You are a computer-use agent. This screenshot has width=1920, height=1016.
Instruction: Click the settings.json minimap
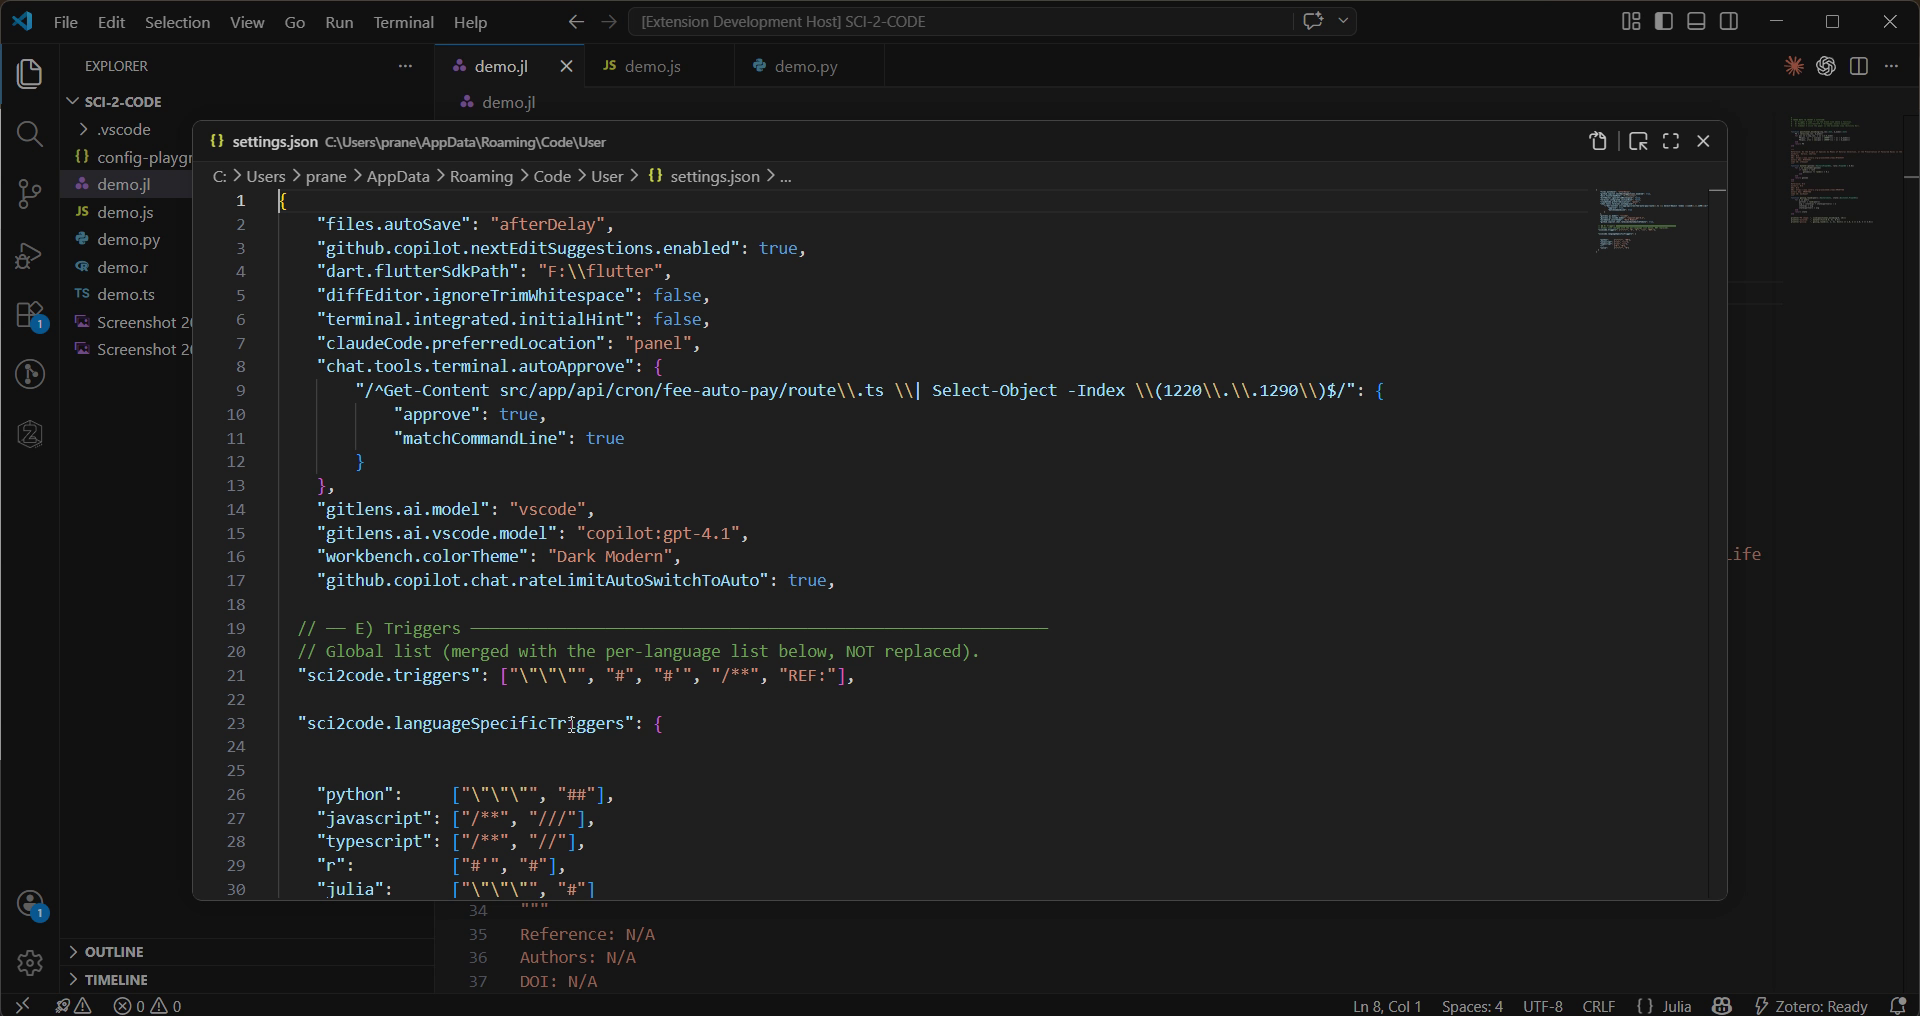pyautogui.click(x=1650, y=220)
